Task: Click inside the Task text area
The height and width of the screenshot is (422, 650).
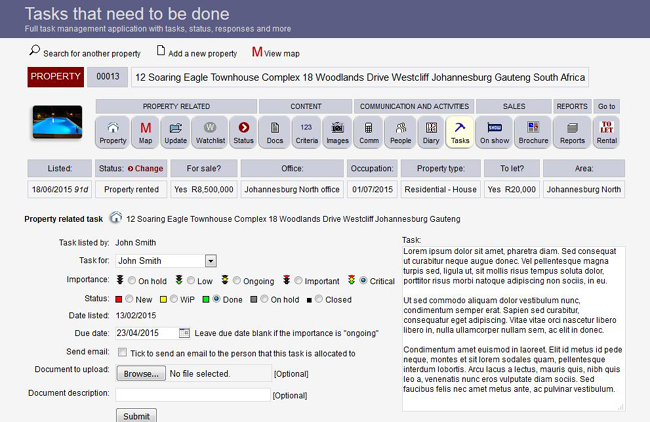Action: coord(514,329)
